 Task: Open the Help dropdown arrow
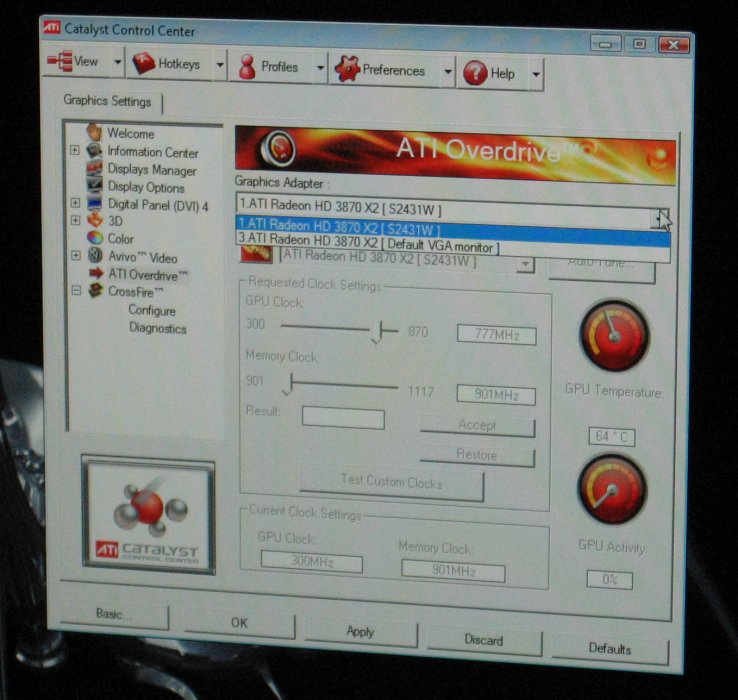pyautogui.click(x=536, y=74)
